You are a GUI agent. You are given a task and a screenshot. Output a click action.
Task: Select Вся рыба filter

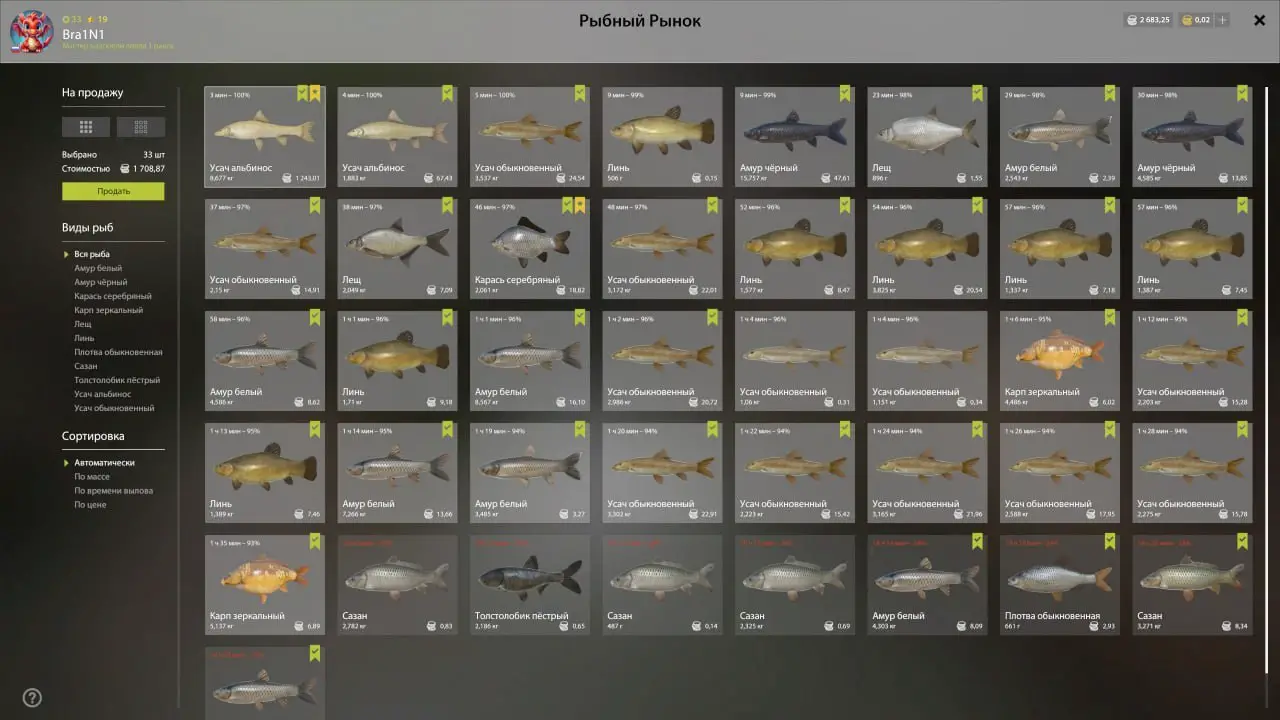tap(92, 254)
